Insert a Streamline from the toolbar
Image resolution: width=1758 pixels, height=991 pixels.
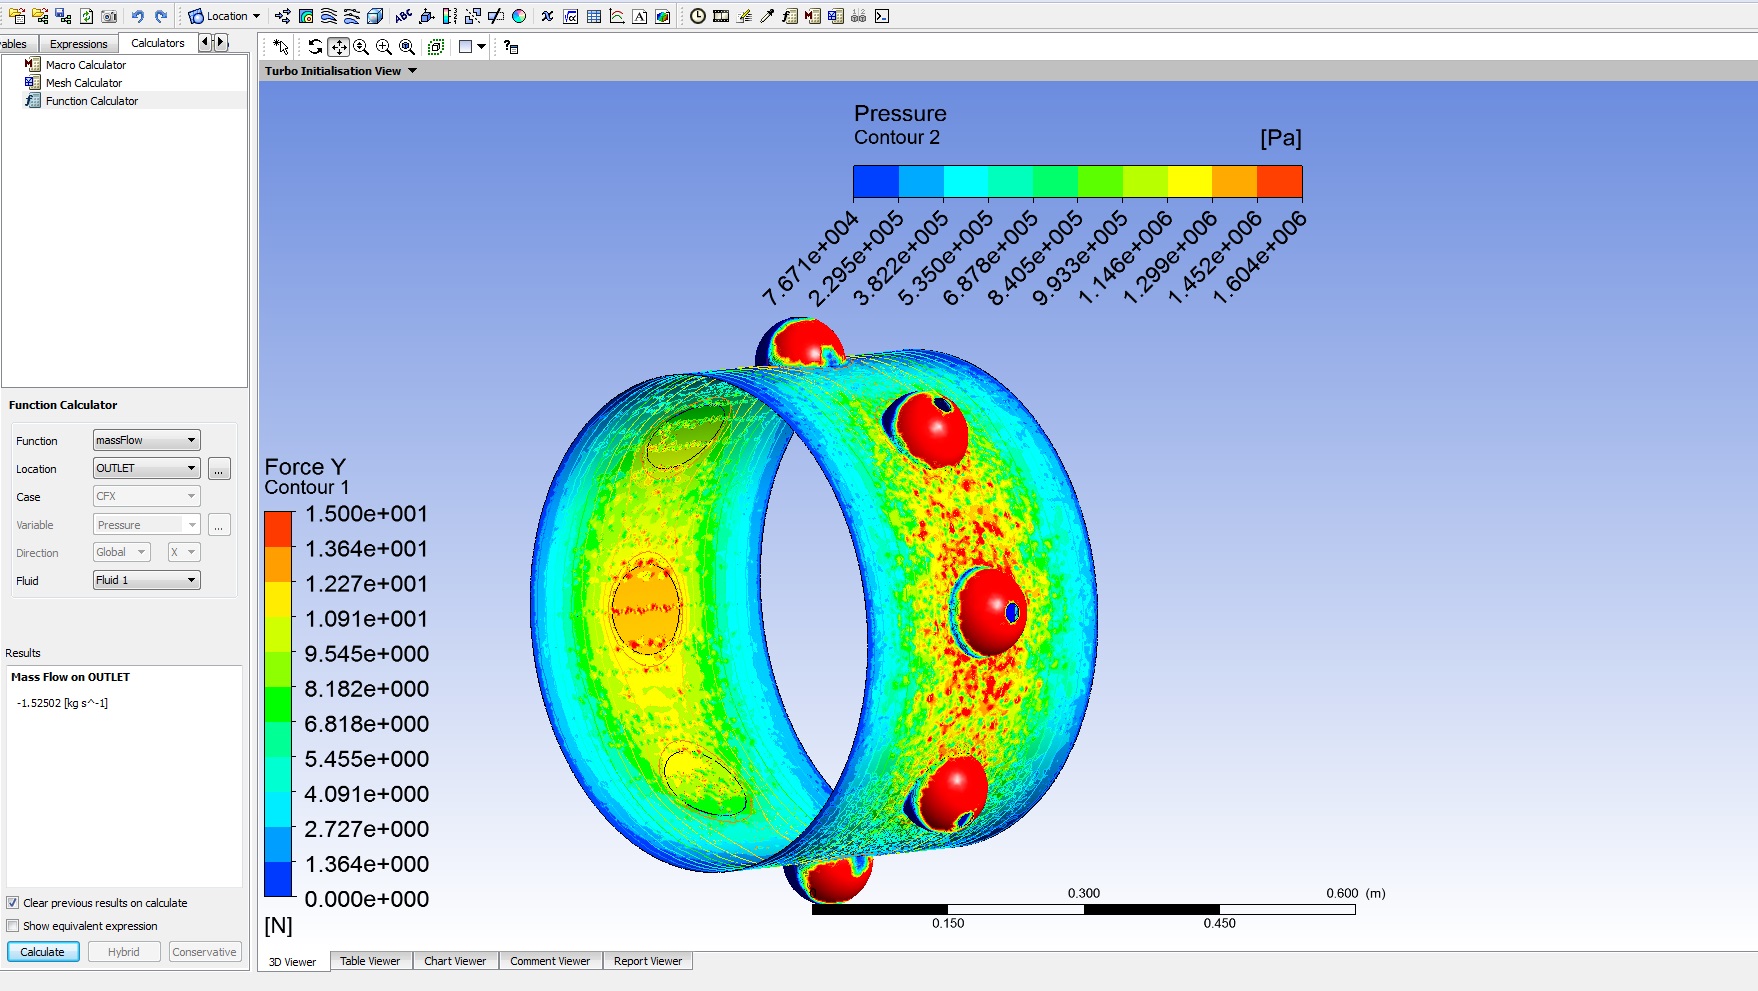click(x=329, y=16)
